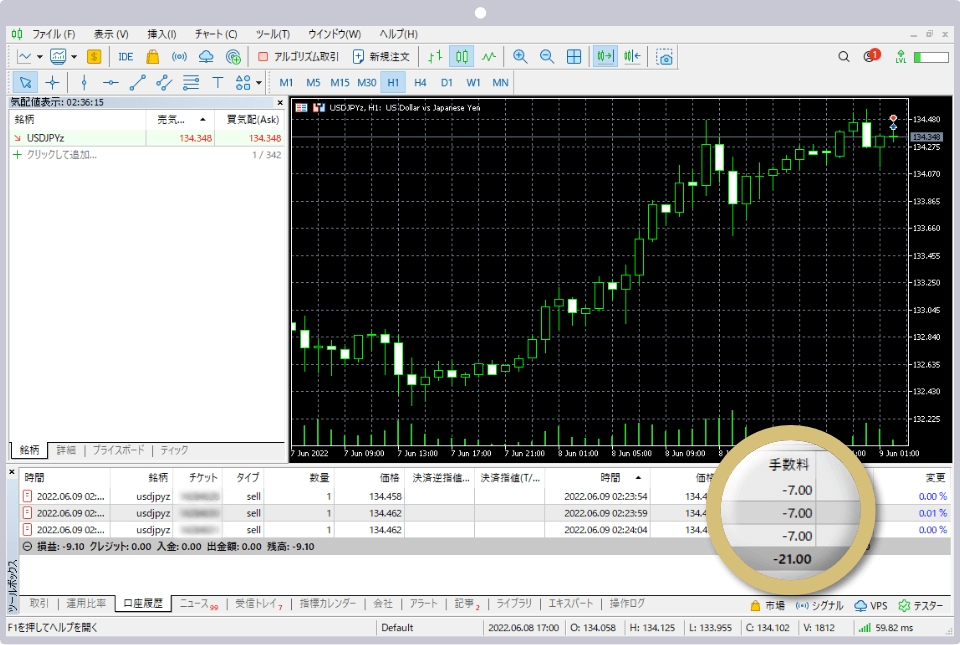Expand dropdown arrow next to line chart icon
The image size is (960, 645).
click(40, 57)
